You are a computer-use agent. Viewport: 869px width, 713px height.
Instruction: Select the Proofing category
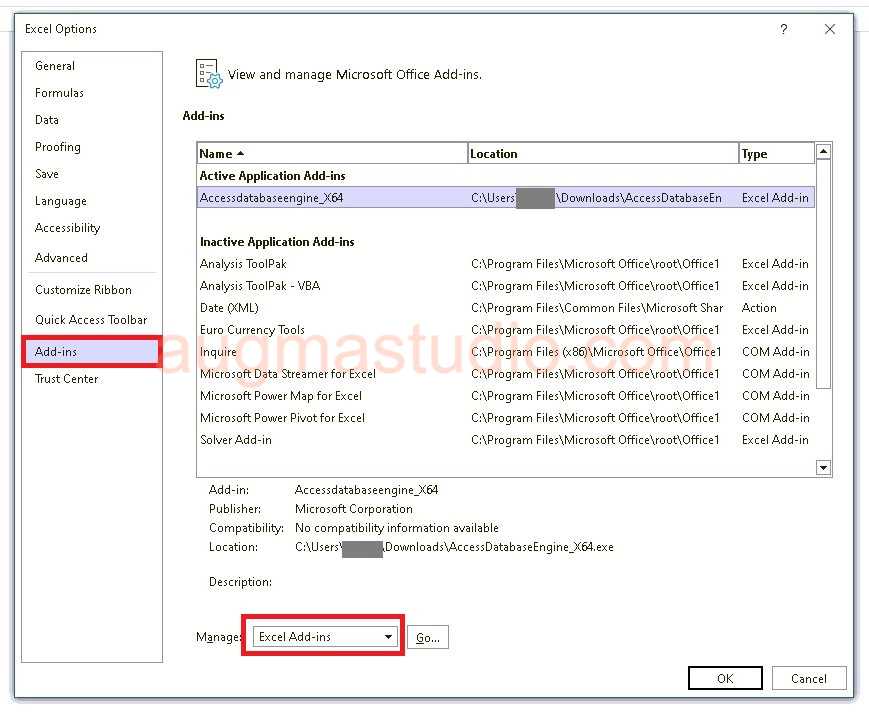point(58,147)
